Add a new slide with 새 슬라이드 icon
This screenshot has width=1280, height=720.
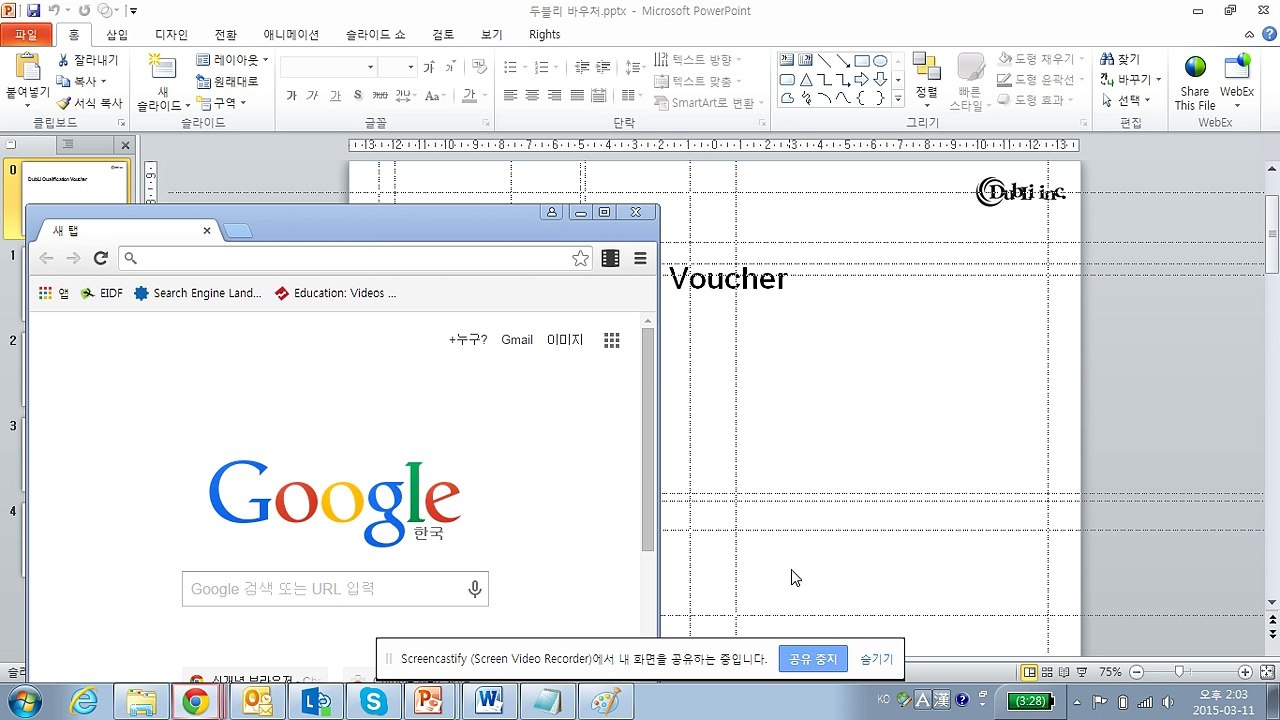[x=161, y=67]
